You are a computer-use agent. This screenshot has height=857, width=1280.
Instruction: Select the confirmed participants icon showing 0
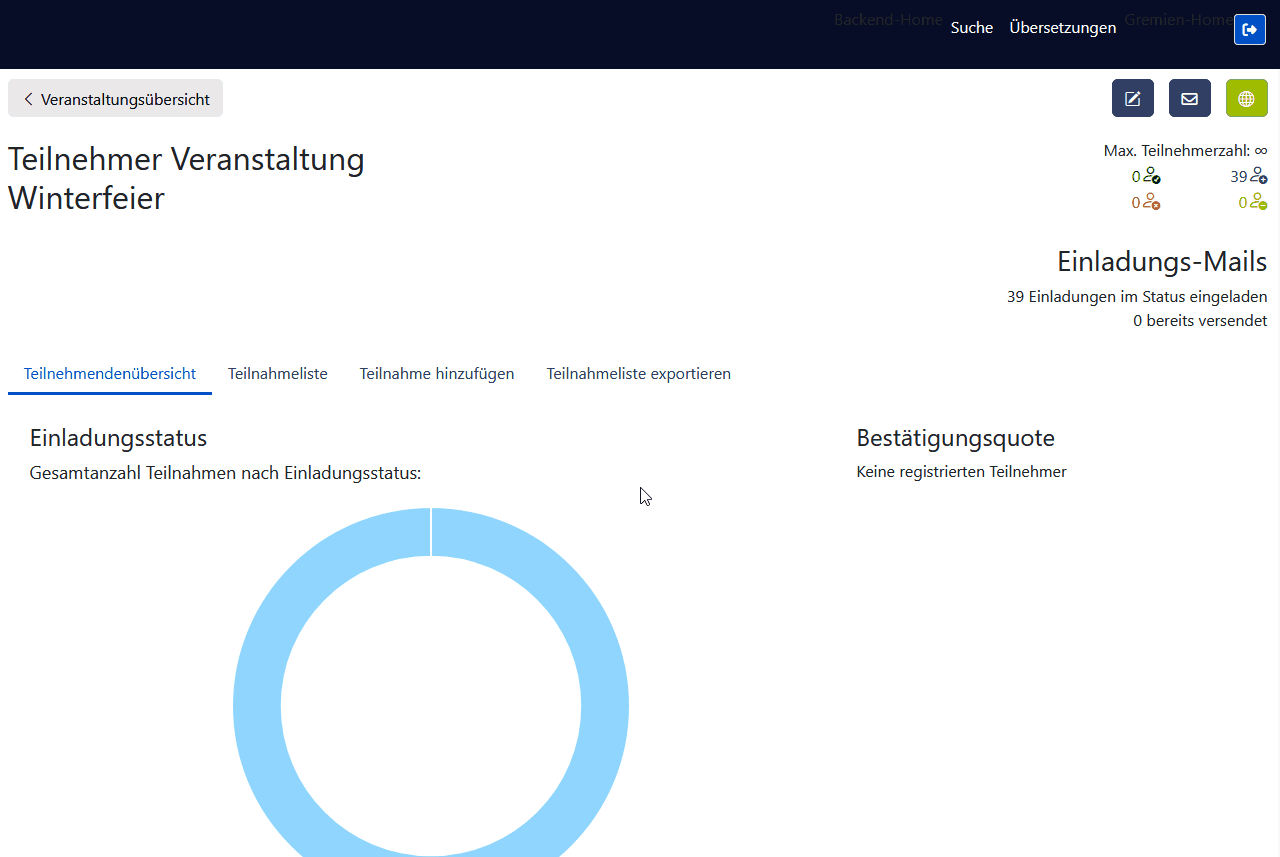pos(1148,176)
